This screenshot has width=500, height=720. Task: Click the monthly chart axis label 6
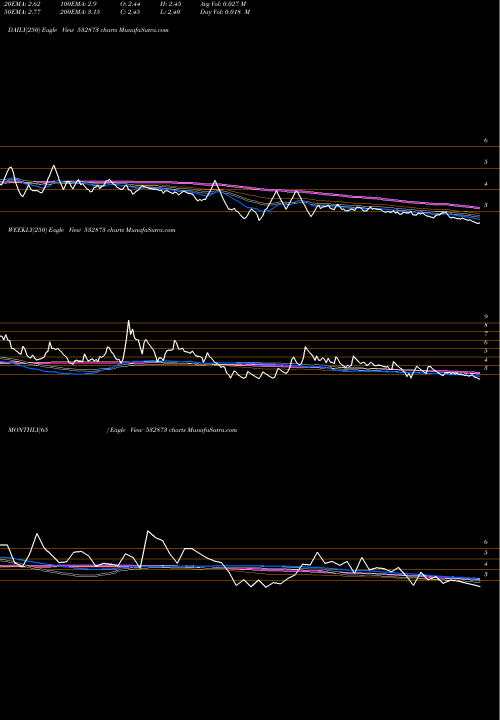[x=486, y=542]
